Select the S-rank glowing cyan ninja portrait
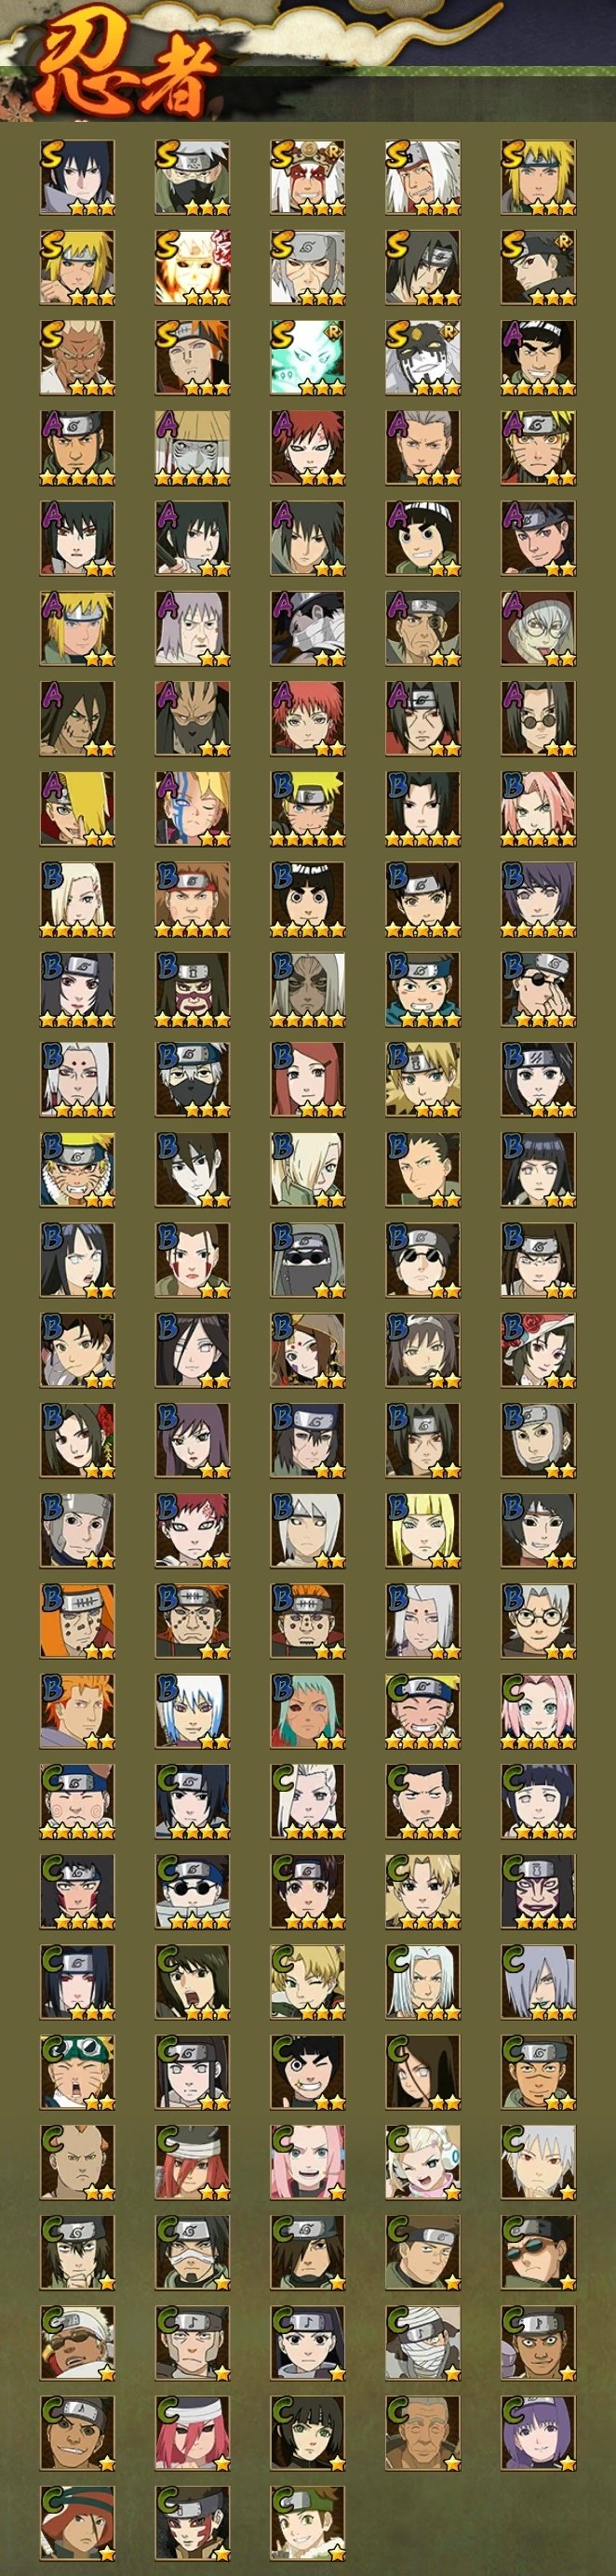The height and width of the screenshot is (2576, 616). [x=308, y=358]
